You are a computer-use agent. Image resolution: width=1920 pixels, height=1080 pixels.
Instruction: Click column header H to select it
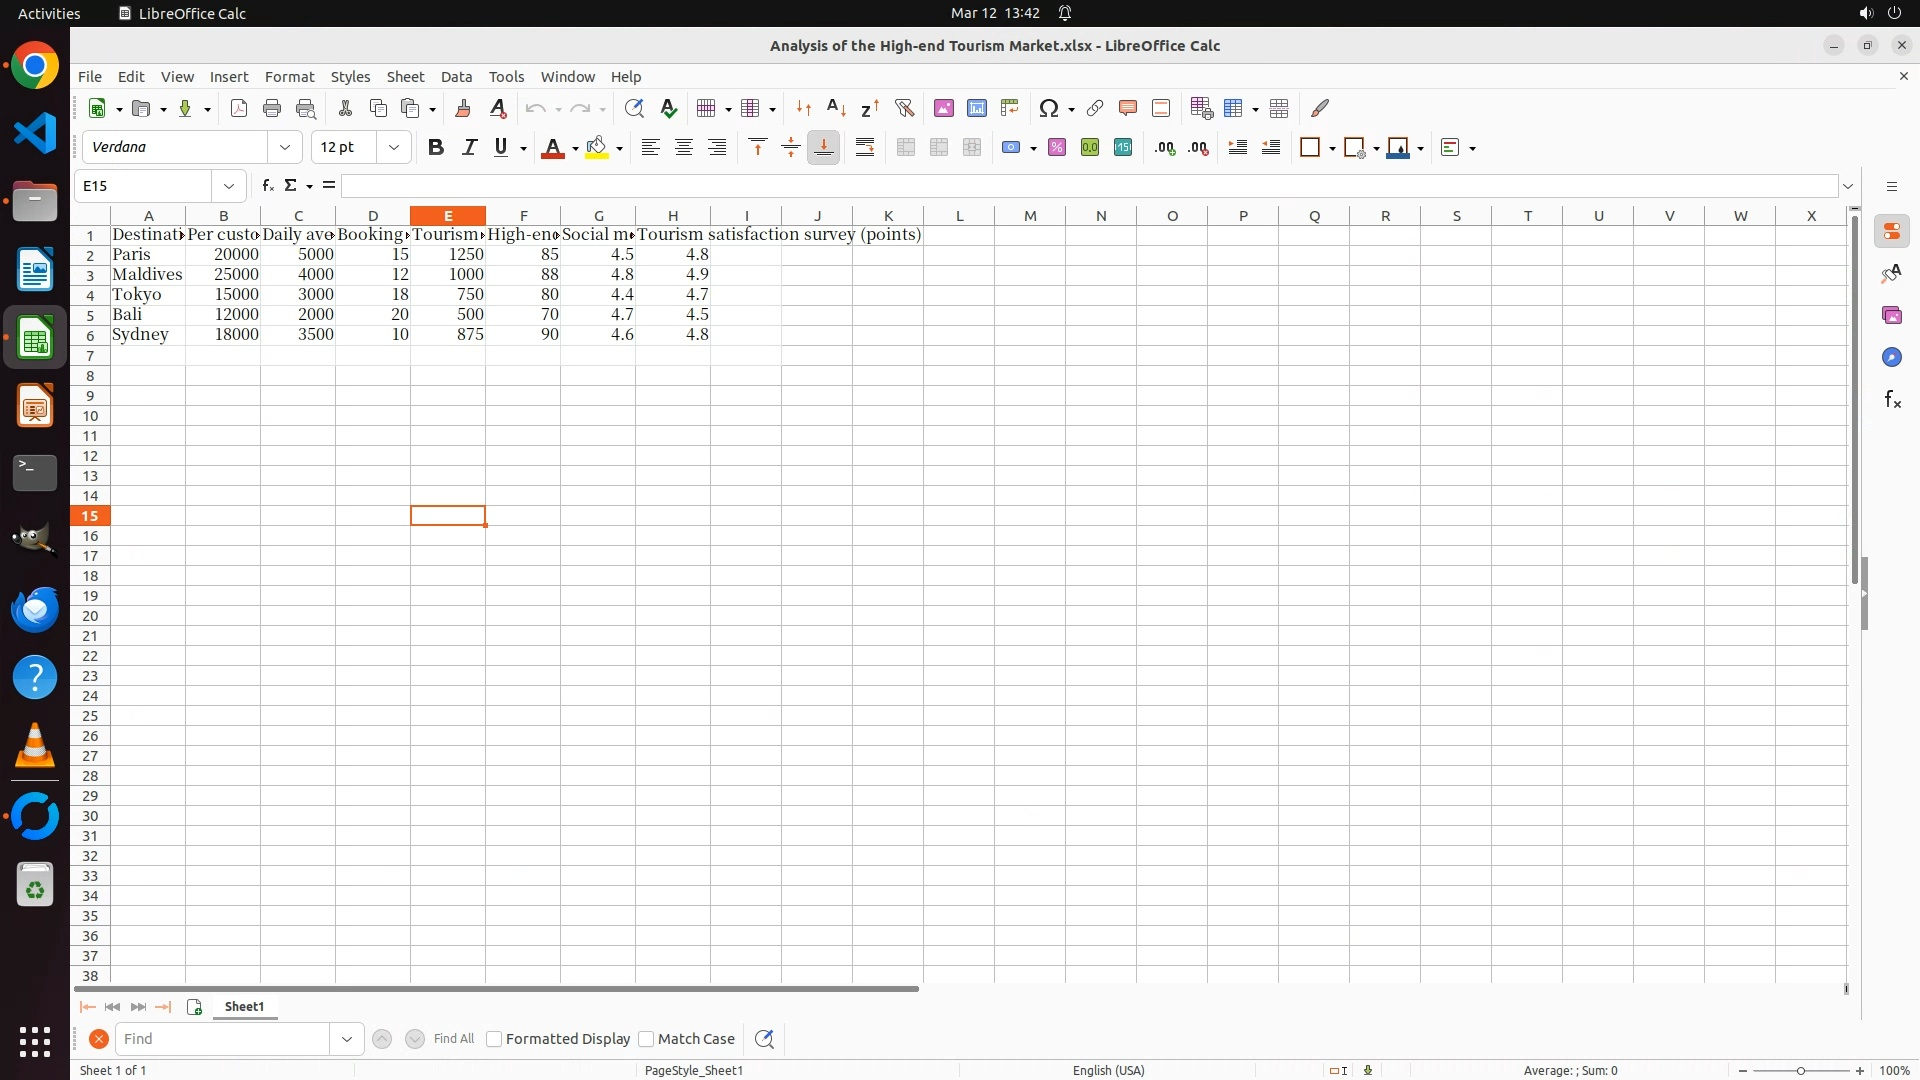click(673, 216)
